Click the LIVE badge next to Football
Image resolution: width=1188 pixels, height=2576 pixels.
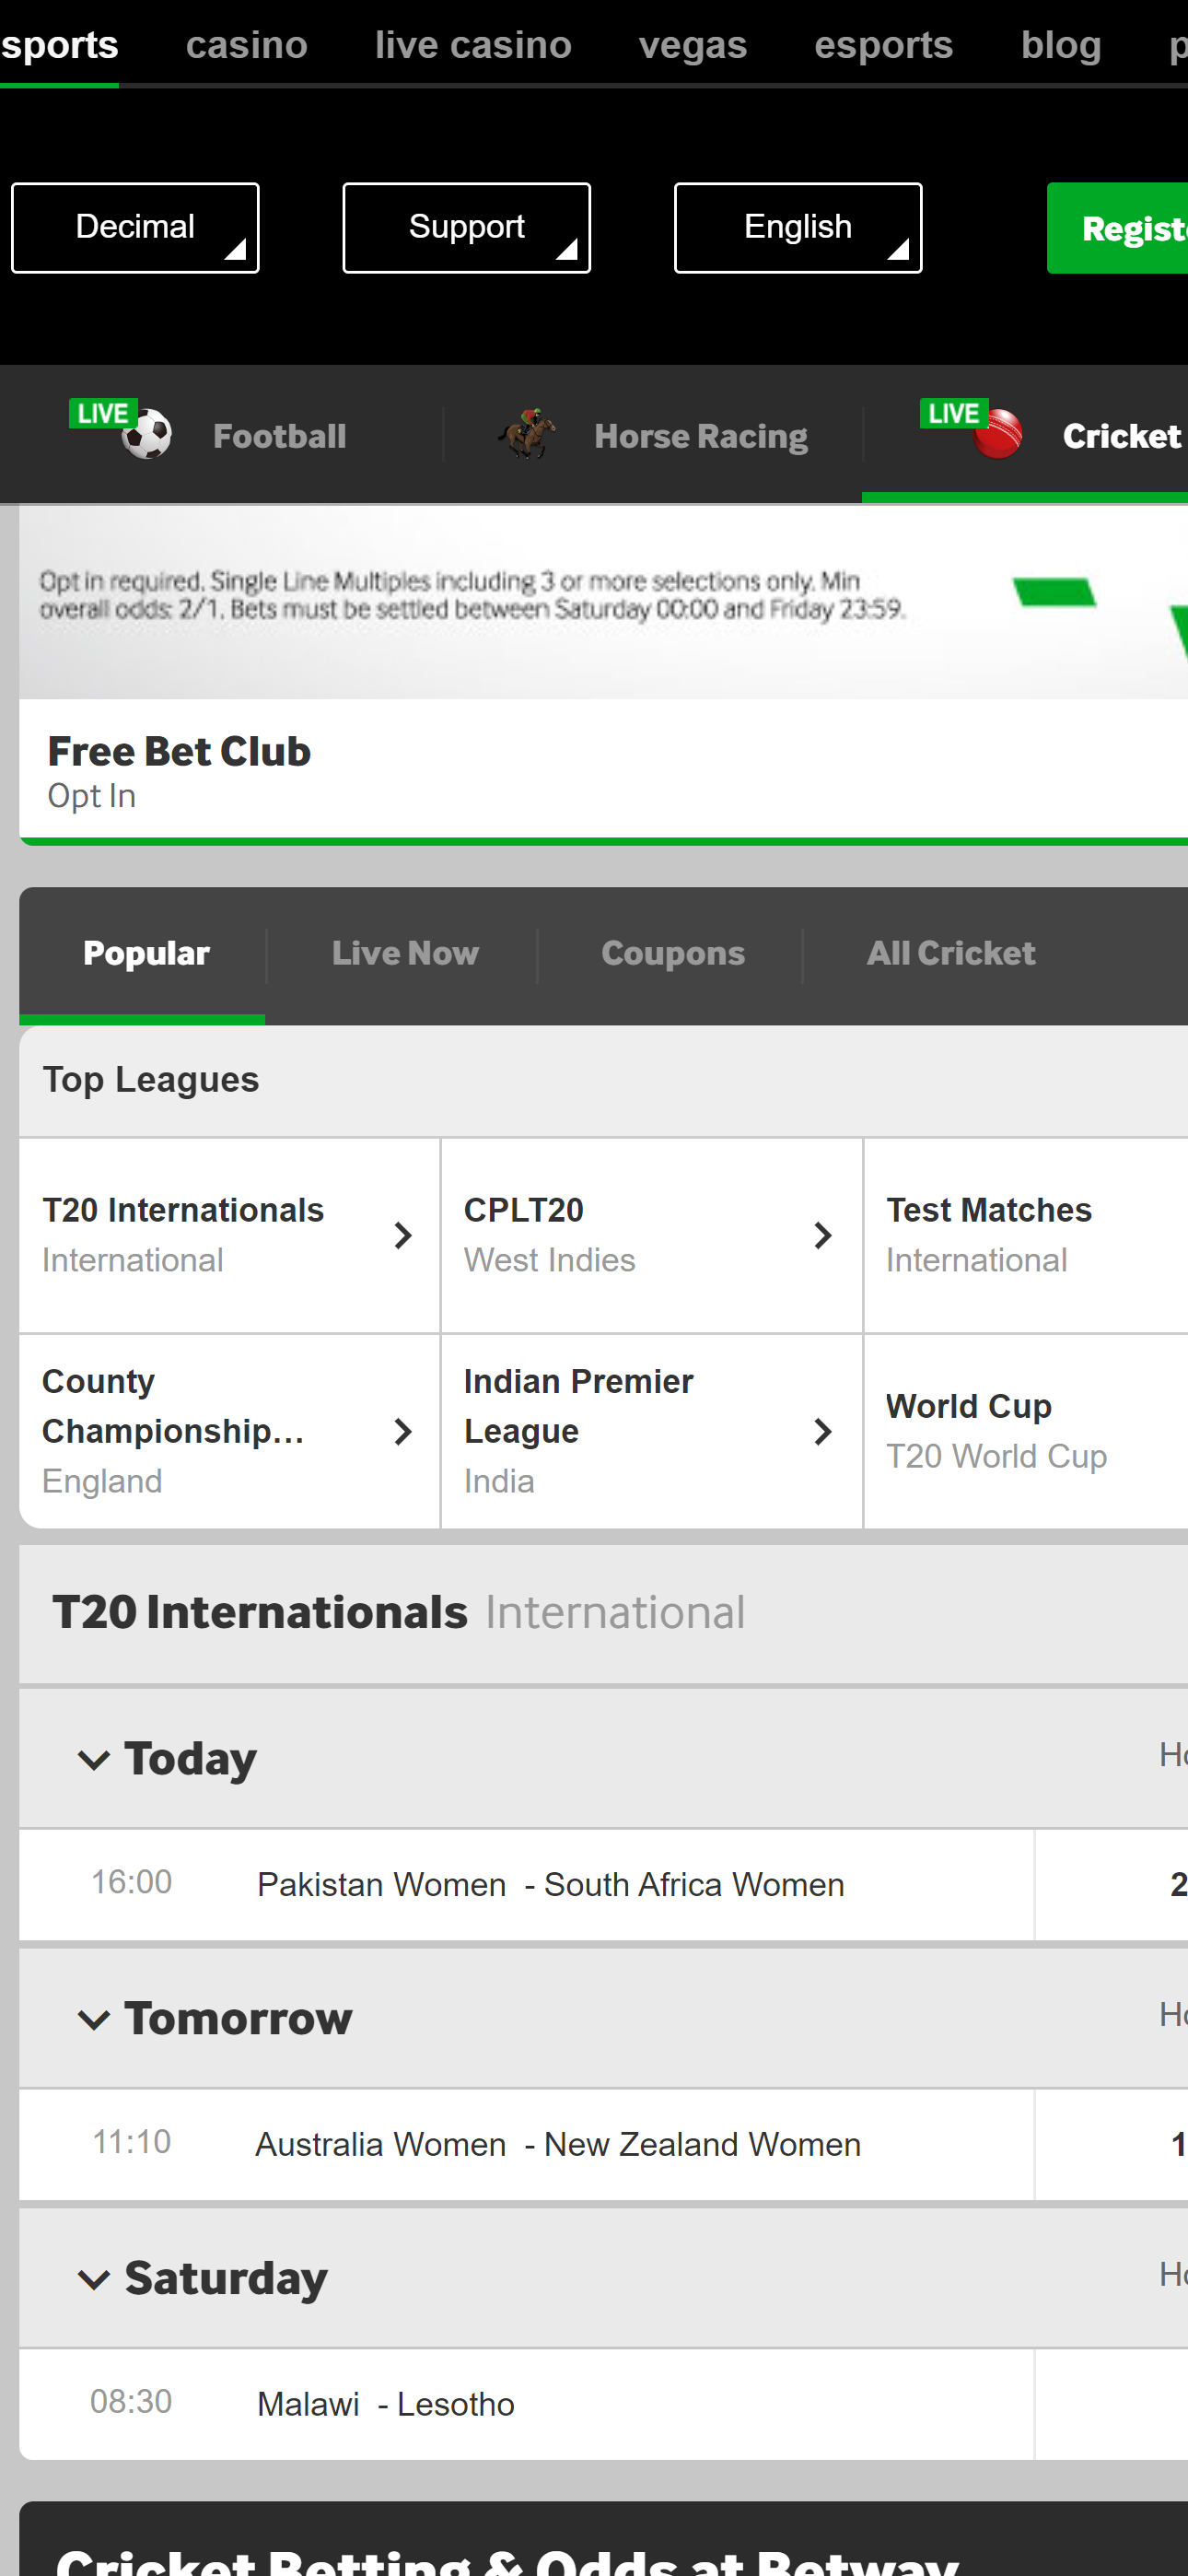coord(103,411)
